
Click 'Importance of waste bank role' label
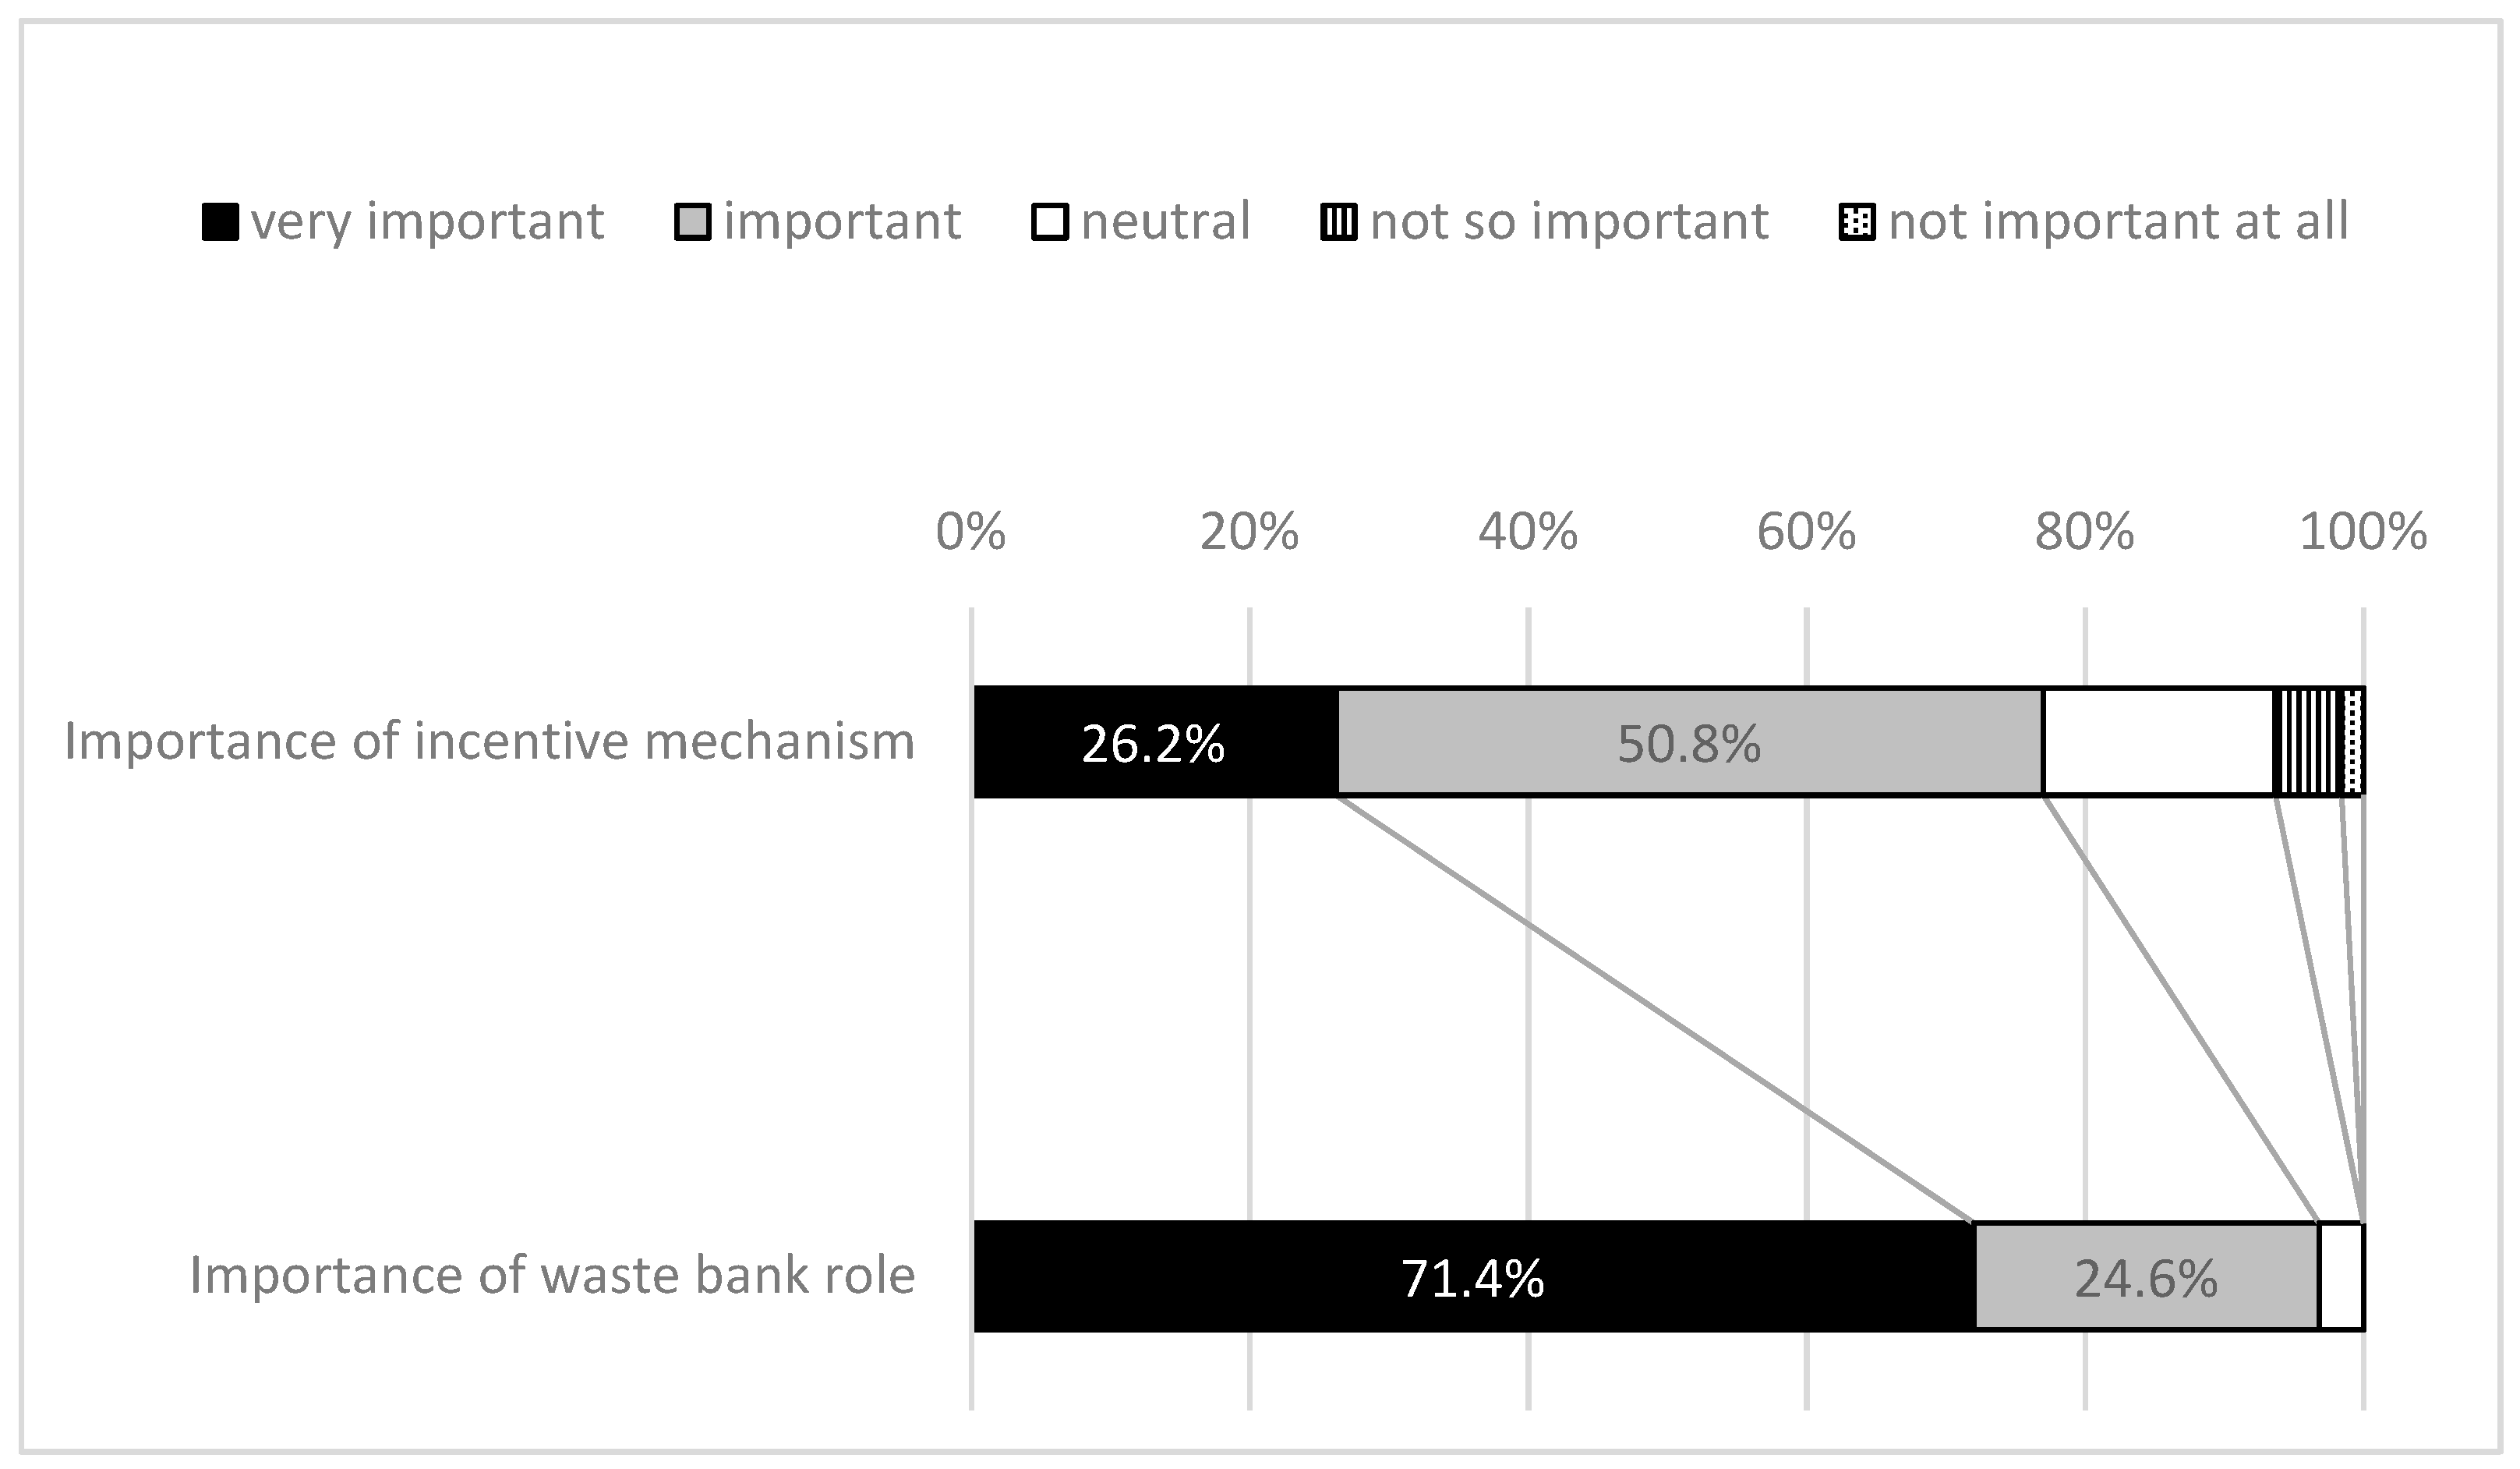[552, 1276]
